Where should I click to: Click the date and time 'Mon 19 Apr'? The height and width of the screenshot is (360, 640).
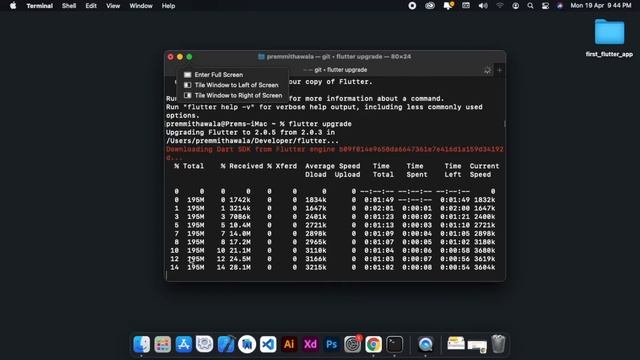[x=600, y=6]
